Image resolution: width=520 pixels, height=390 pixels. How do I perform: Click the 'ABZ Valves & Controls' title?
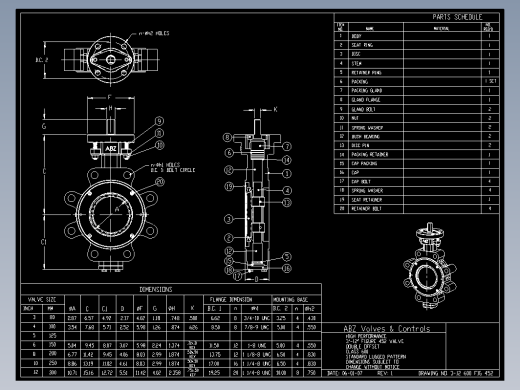[x=387, y=329]
